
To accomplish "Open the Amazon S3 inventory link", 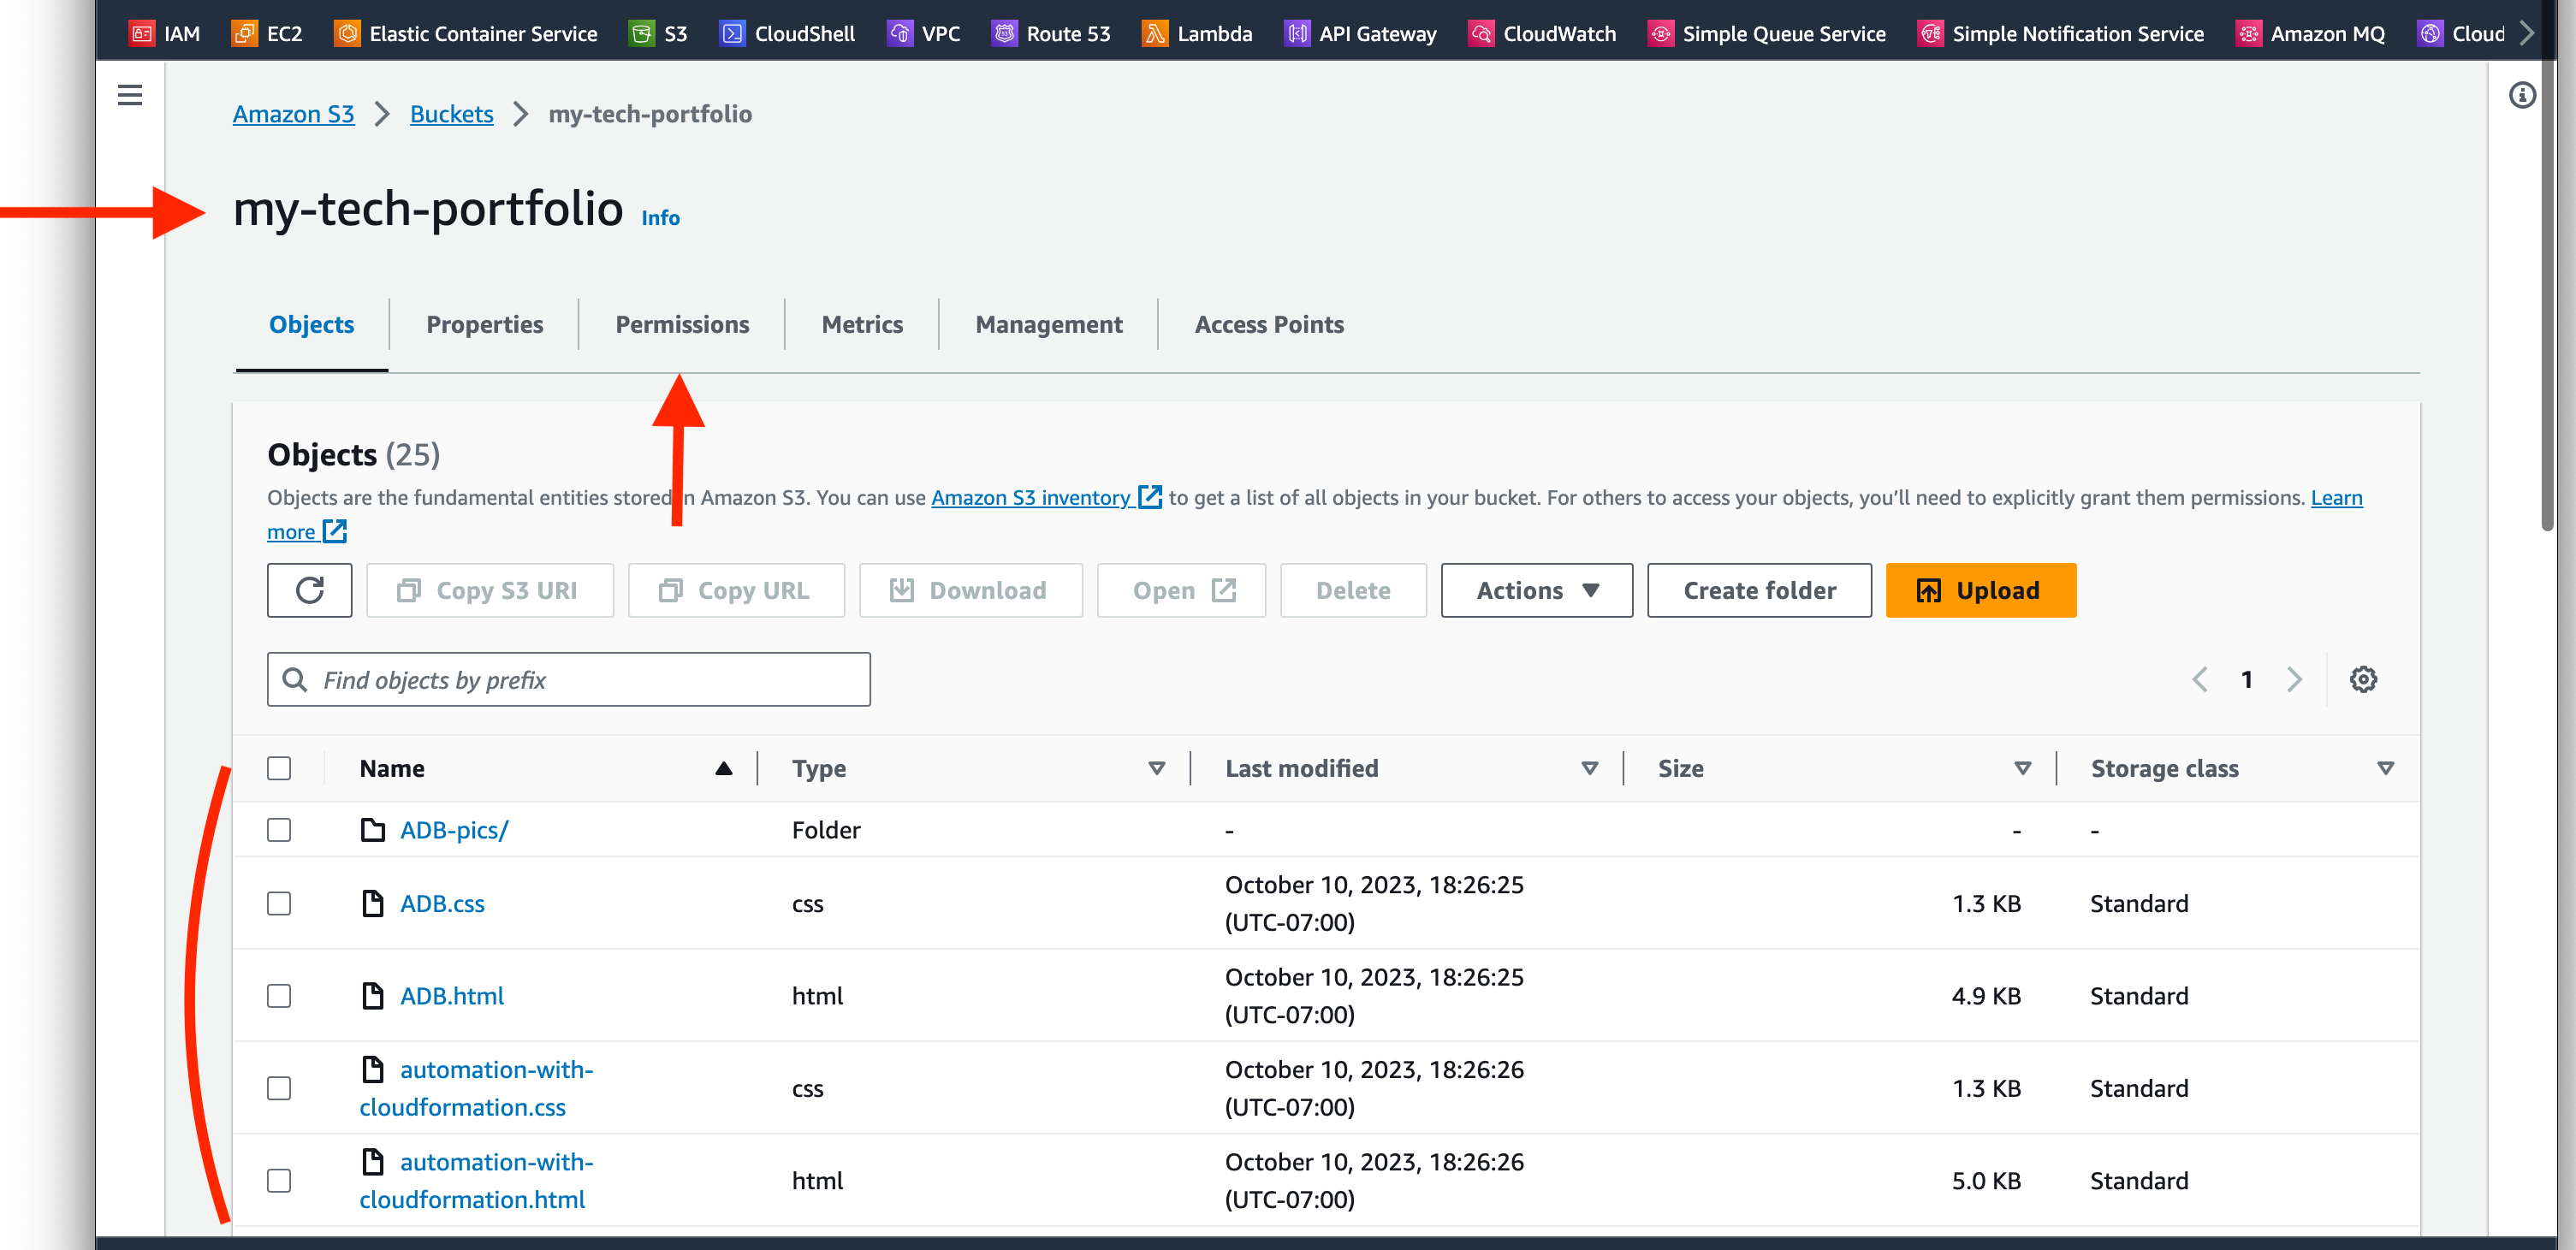I will 1046,497.
